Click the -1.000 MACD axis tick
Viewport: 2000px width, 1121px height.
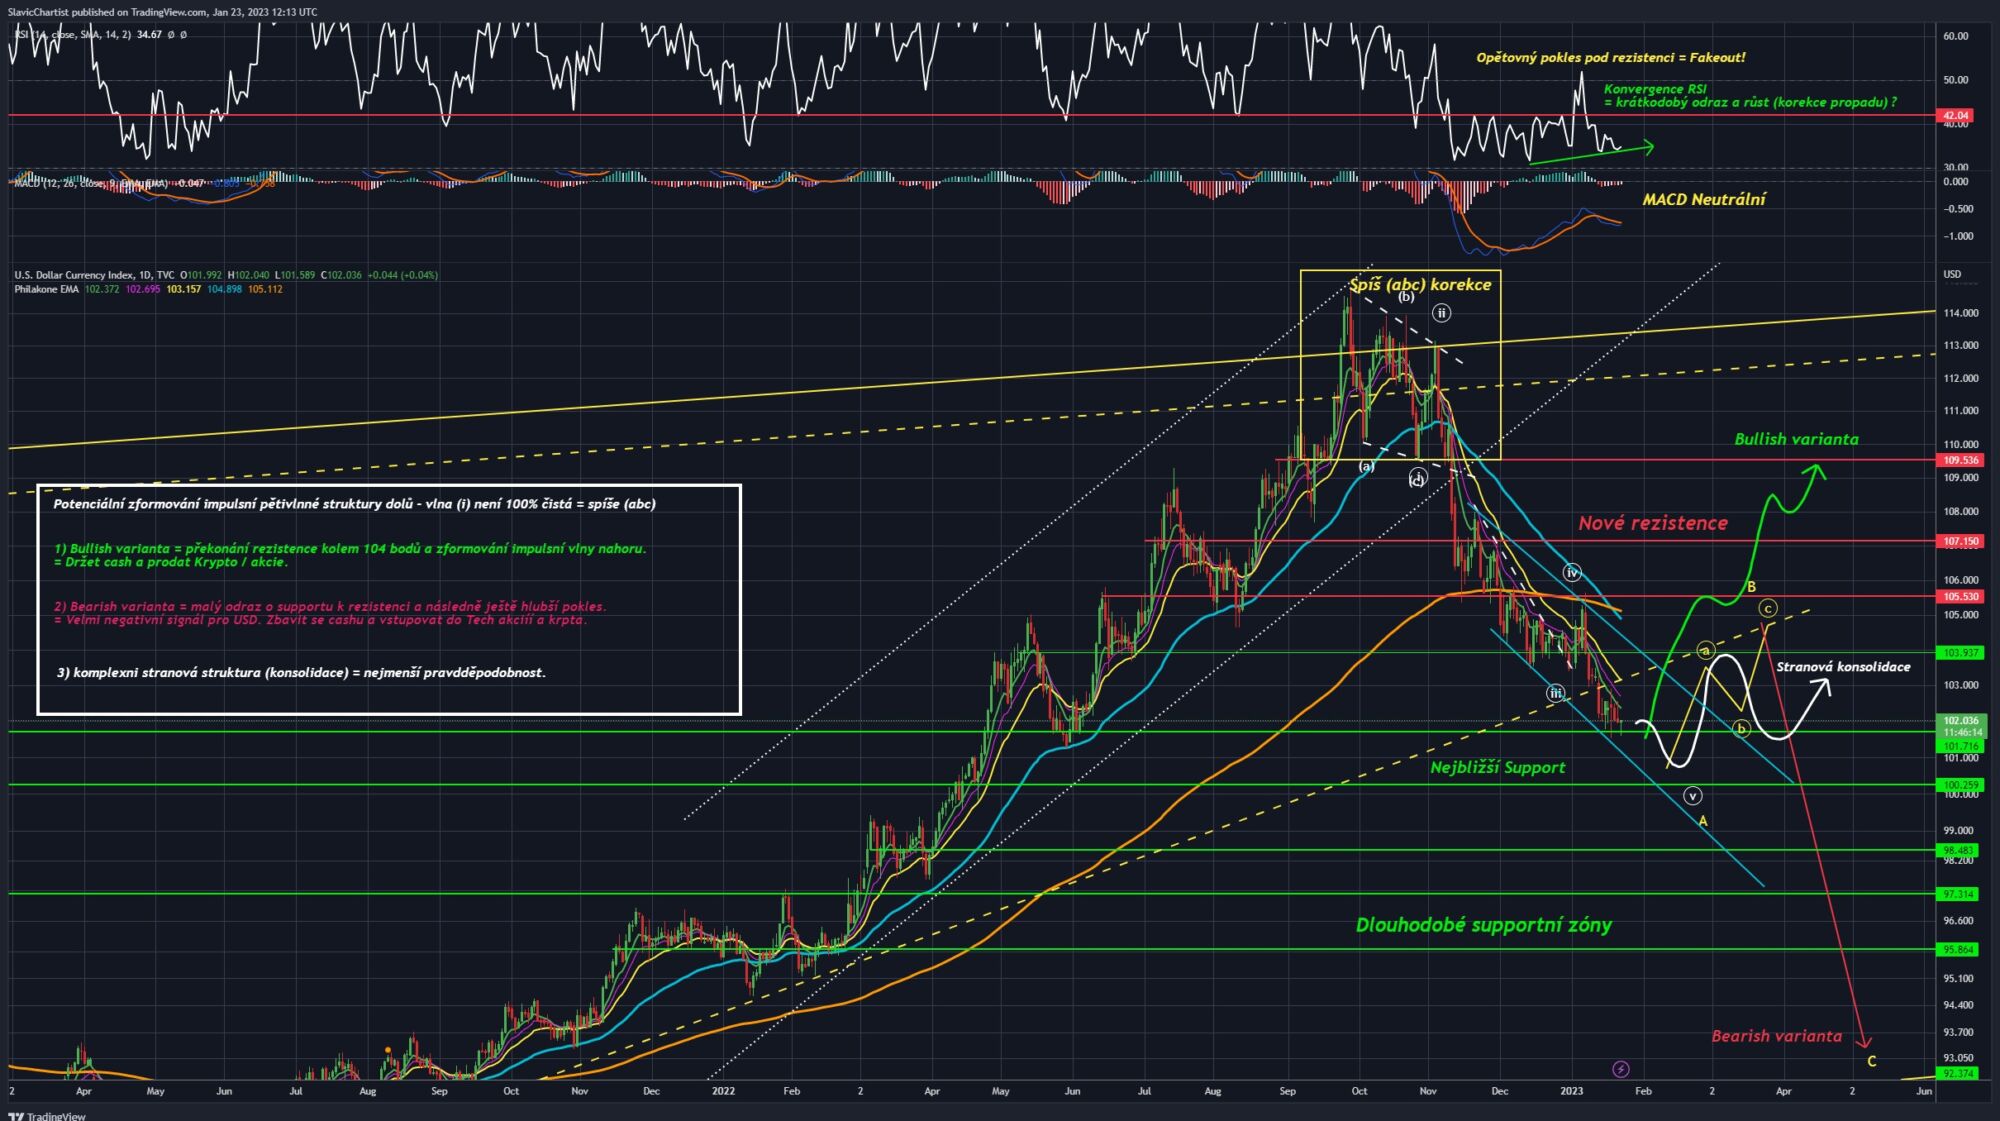1957,236
